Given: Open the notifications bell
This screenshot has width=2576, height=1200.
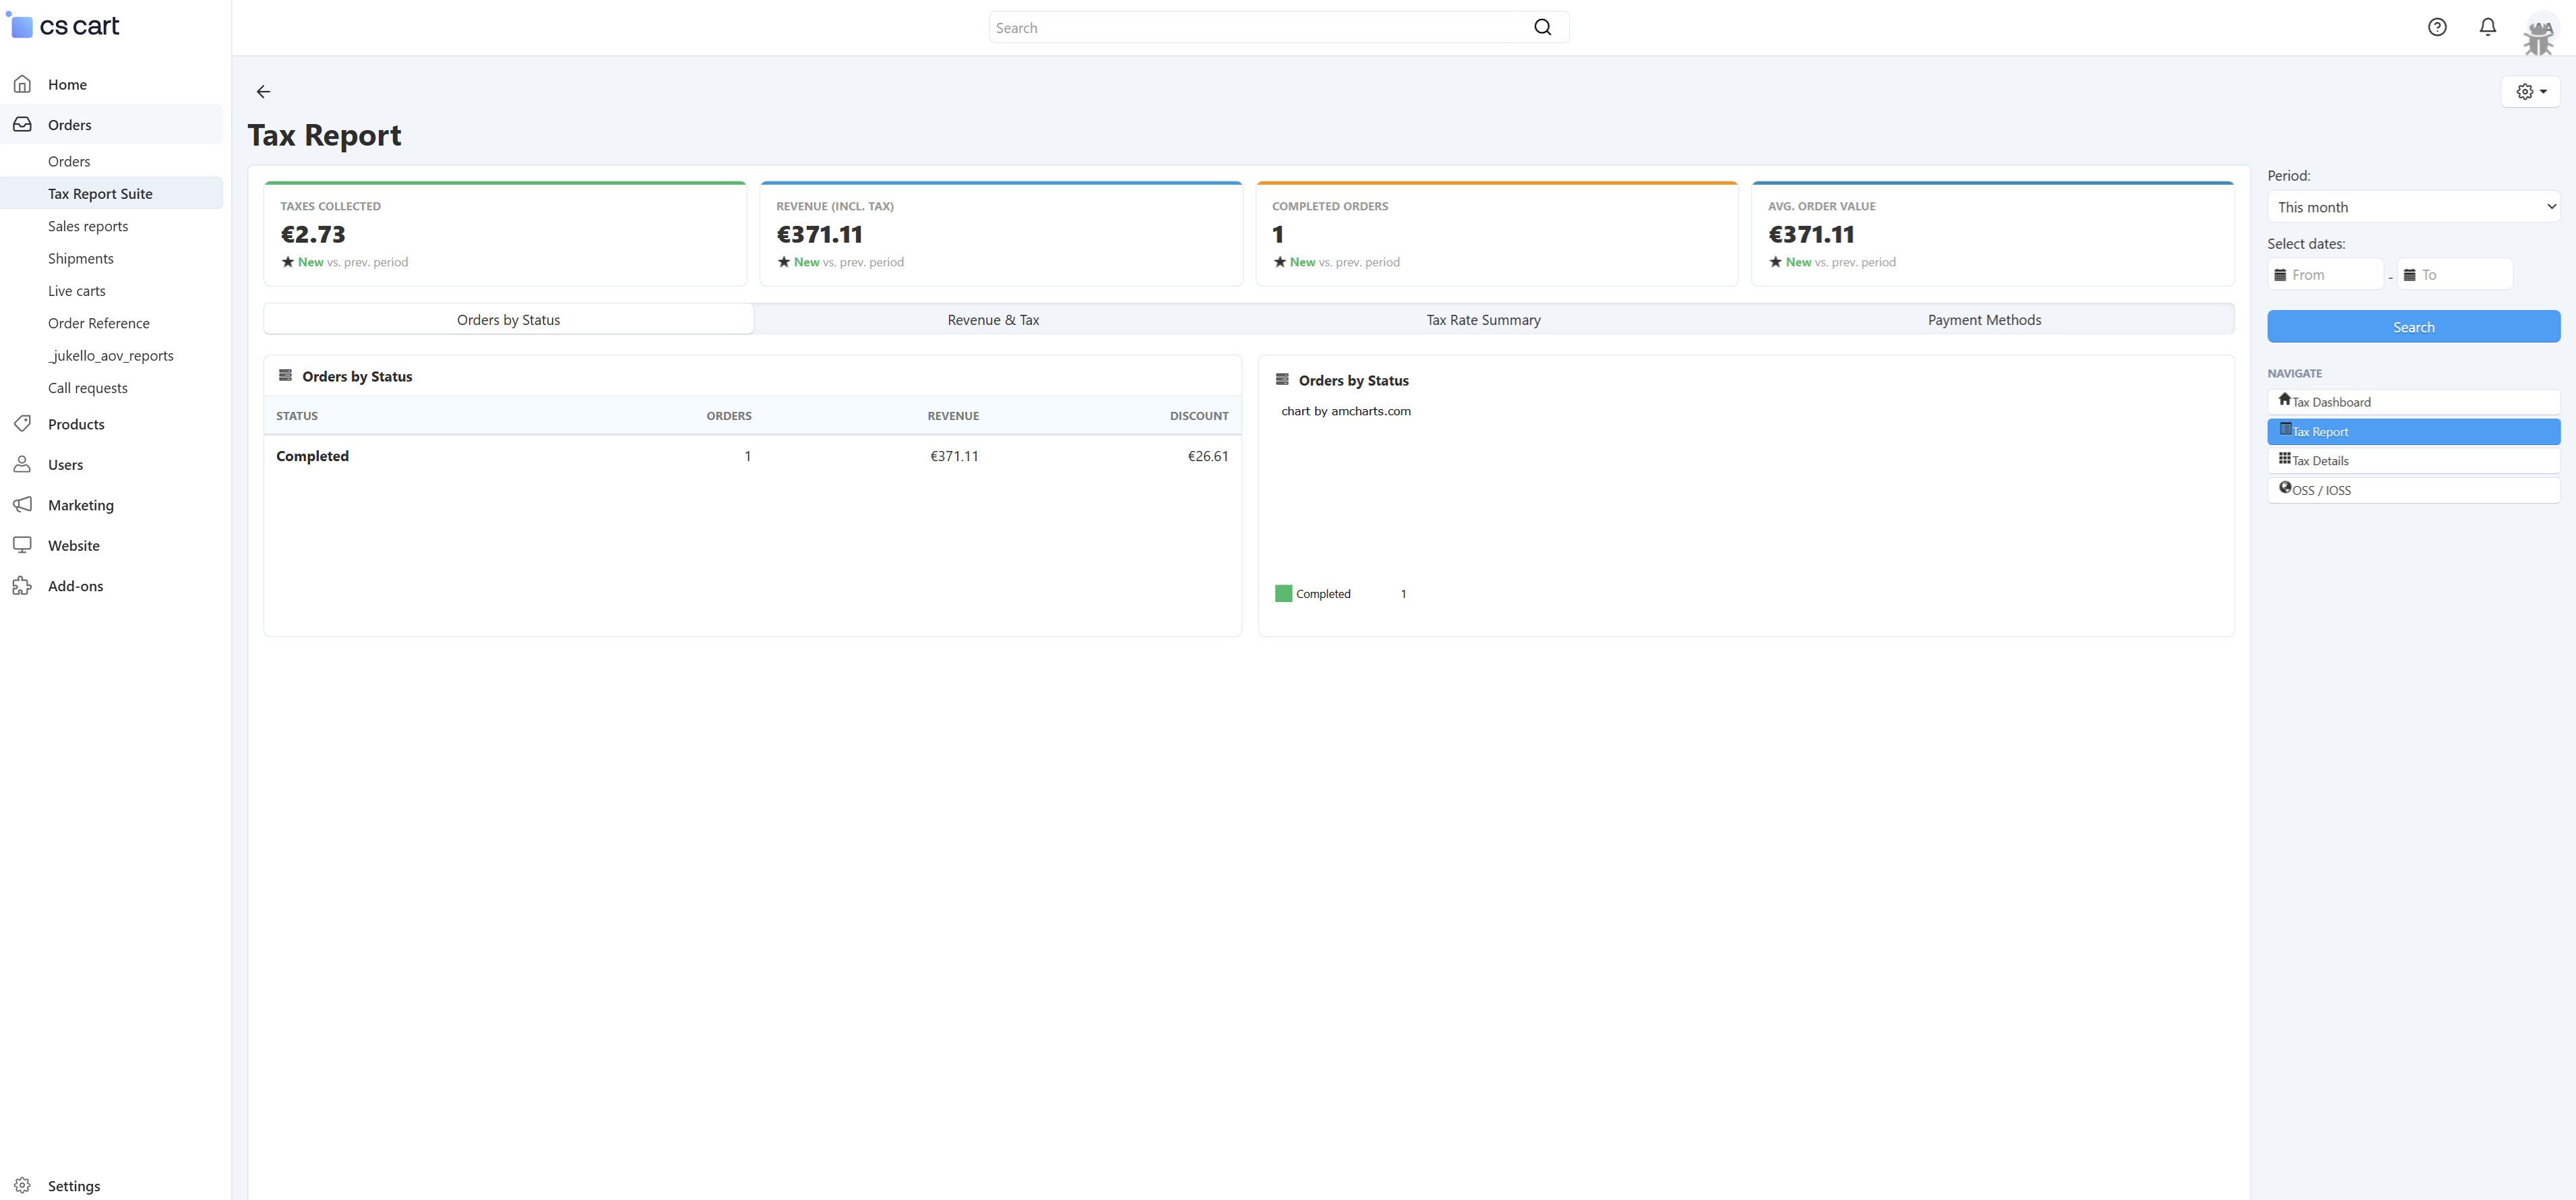Looking at the screenshot, I should point(2487,27).
